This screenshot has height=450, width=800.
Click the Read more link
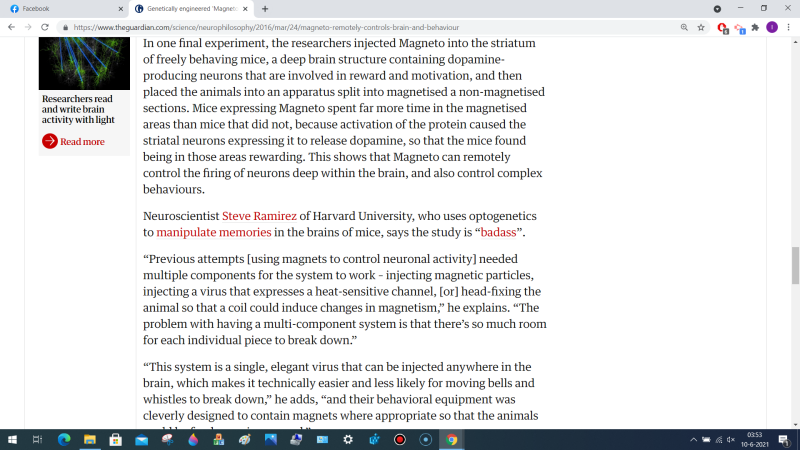coord(82,142)
